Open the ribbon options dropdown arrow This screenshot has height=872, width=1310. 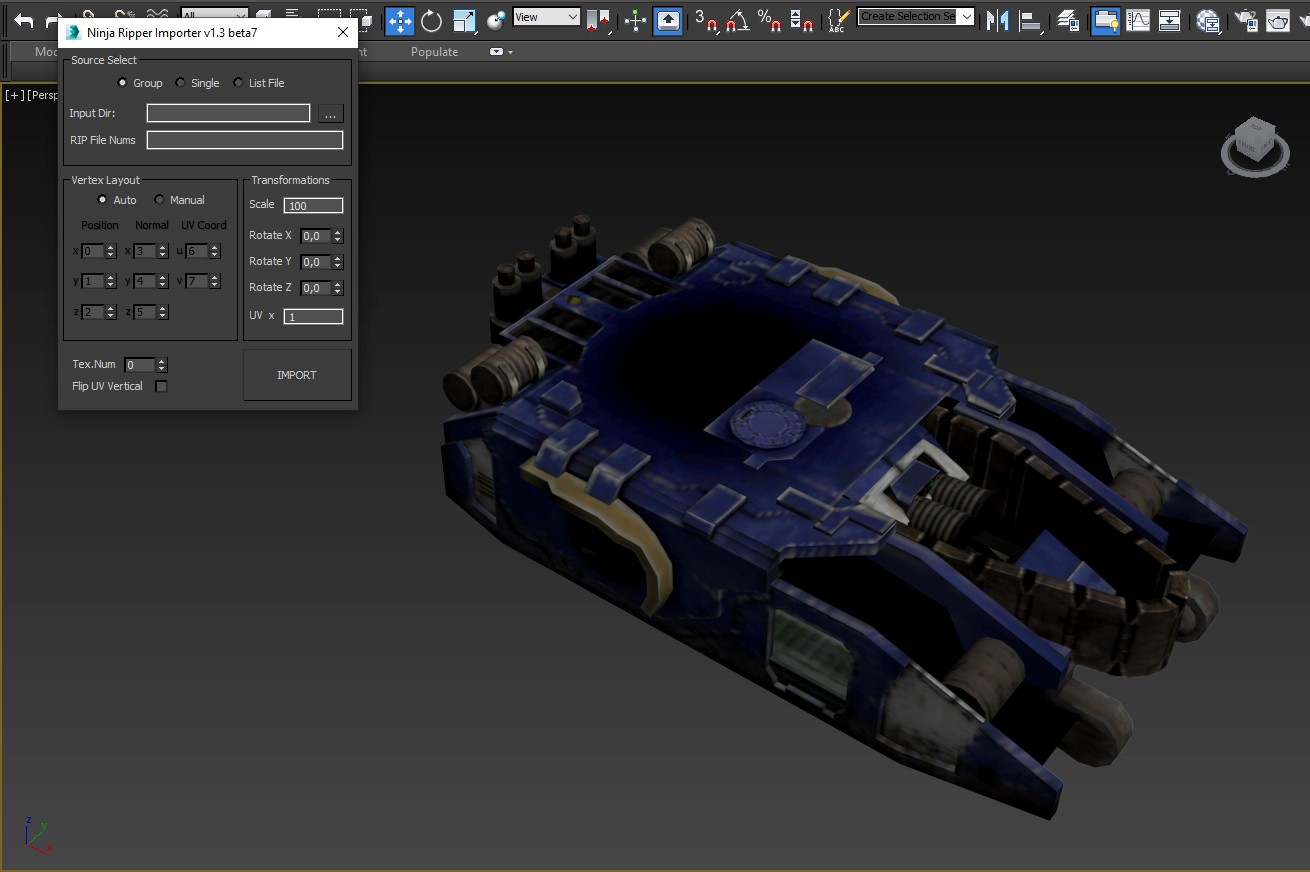[x=510, y=52]
